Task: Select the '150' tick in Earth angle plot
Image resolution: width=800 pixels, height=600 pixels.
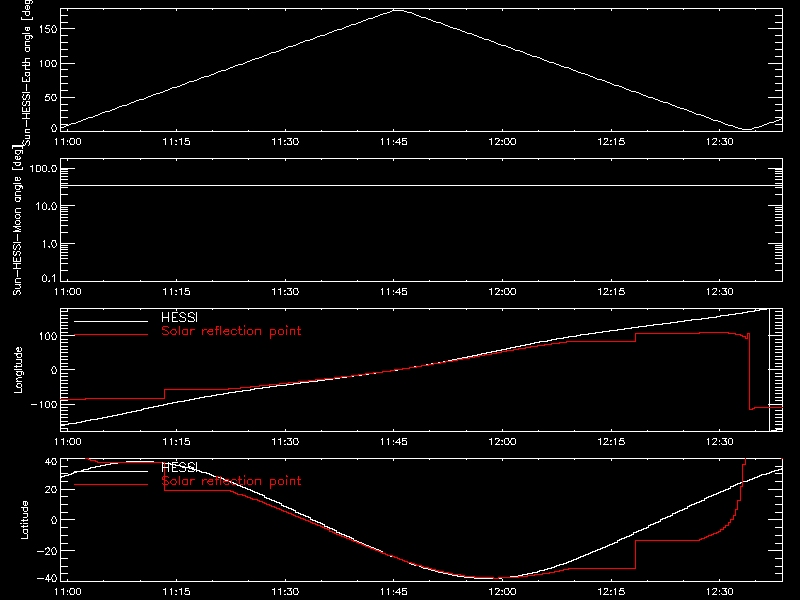Action: coord(48,29)
